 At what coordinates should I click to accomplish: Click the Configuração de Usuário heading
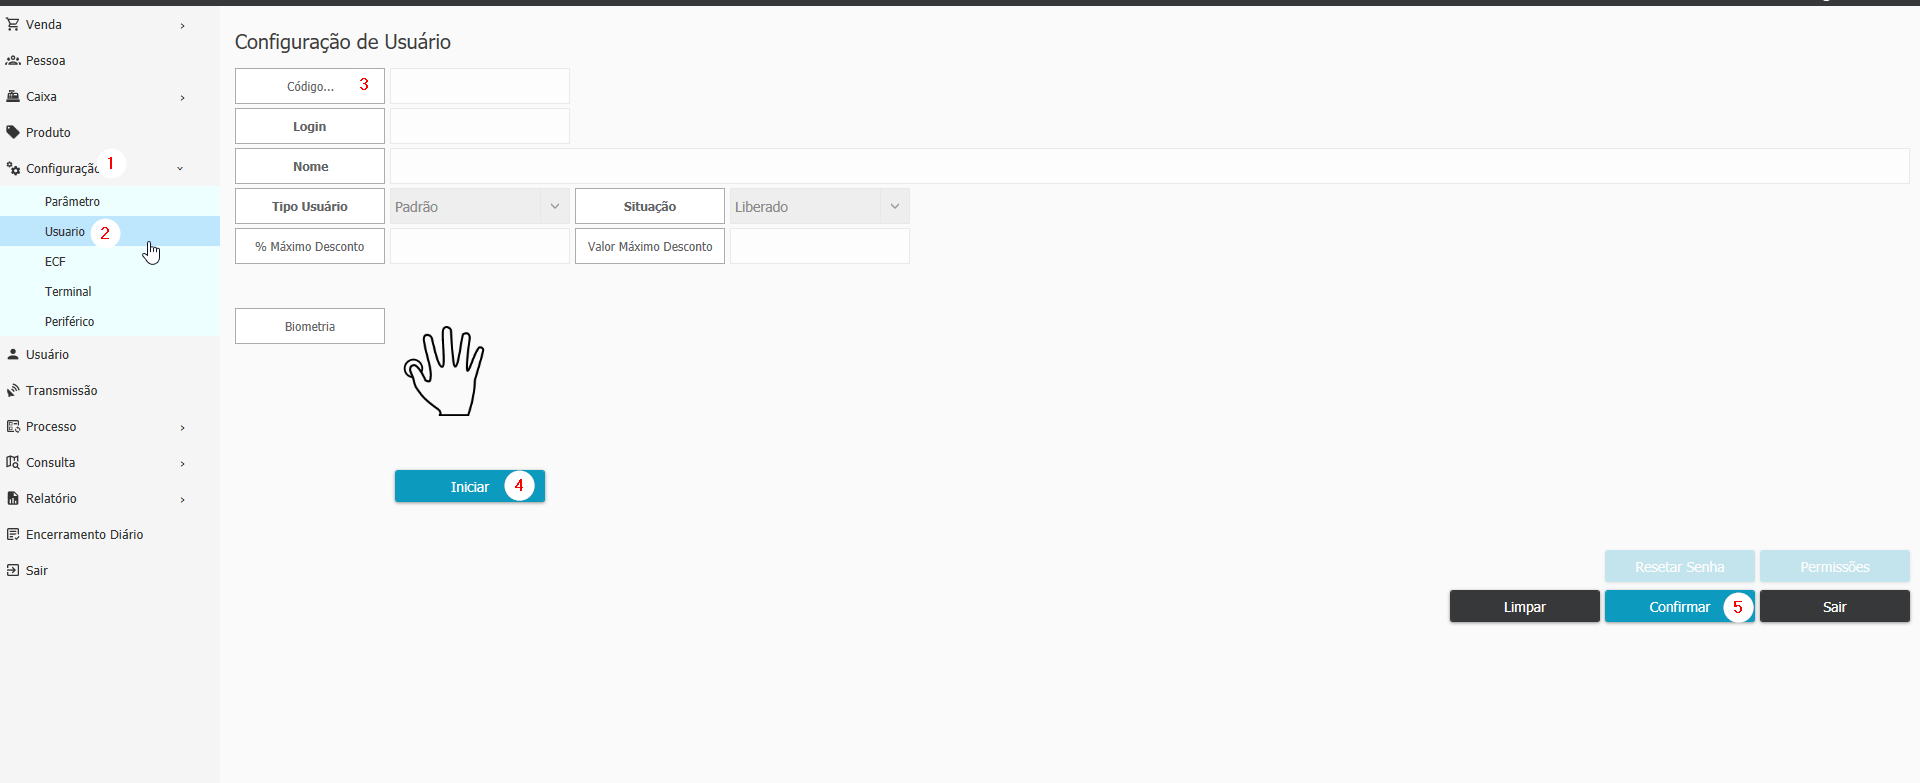343,42
